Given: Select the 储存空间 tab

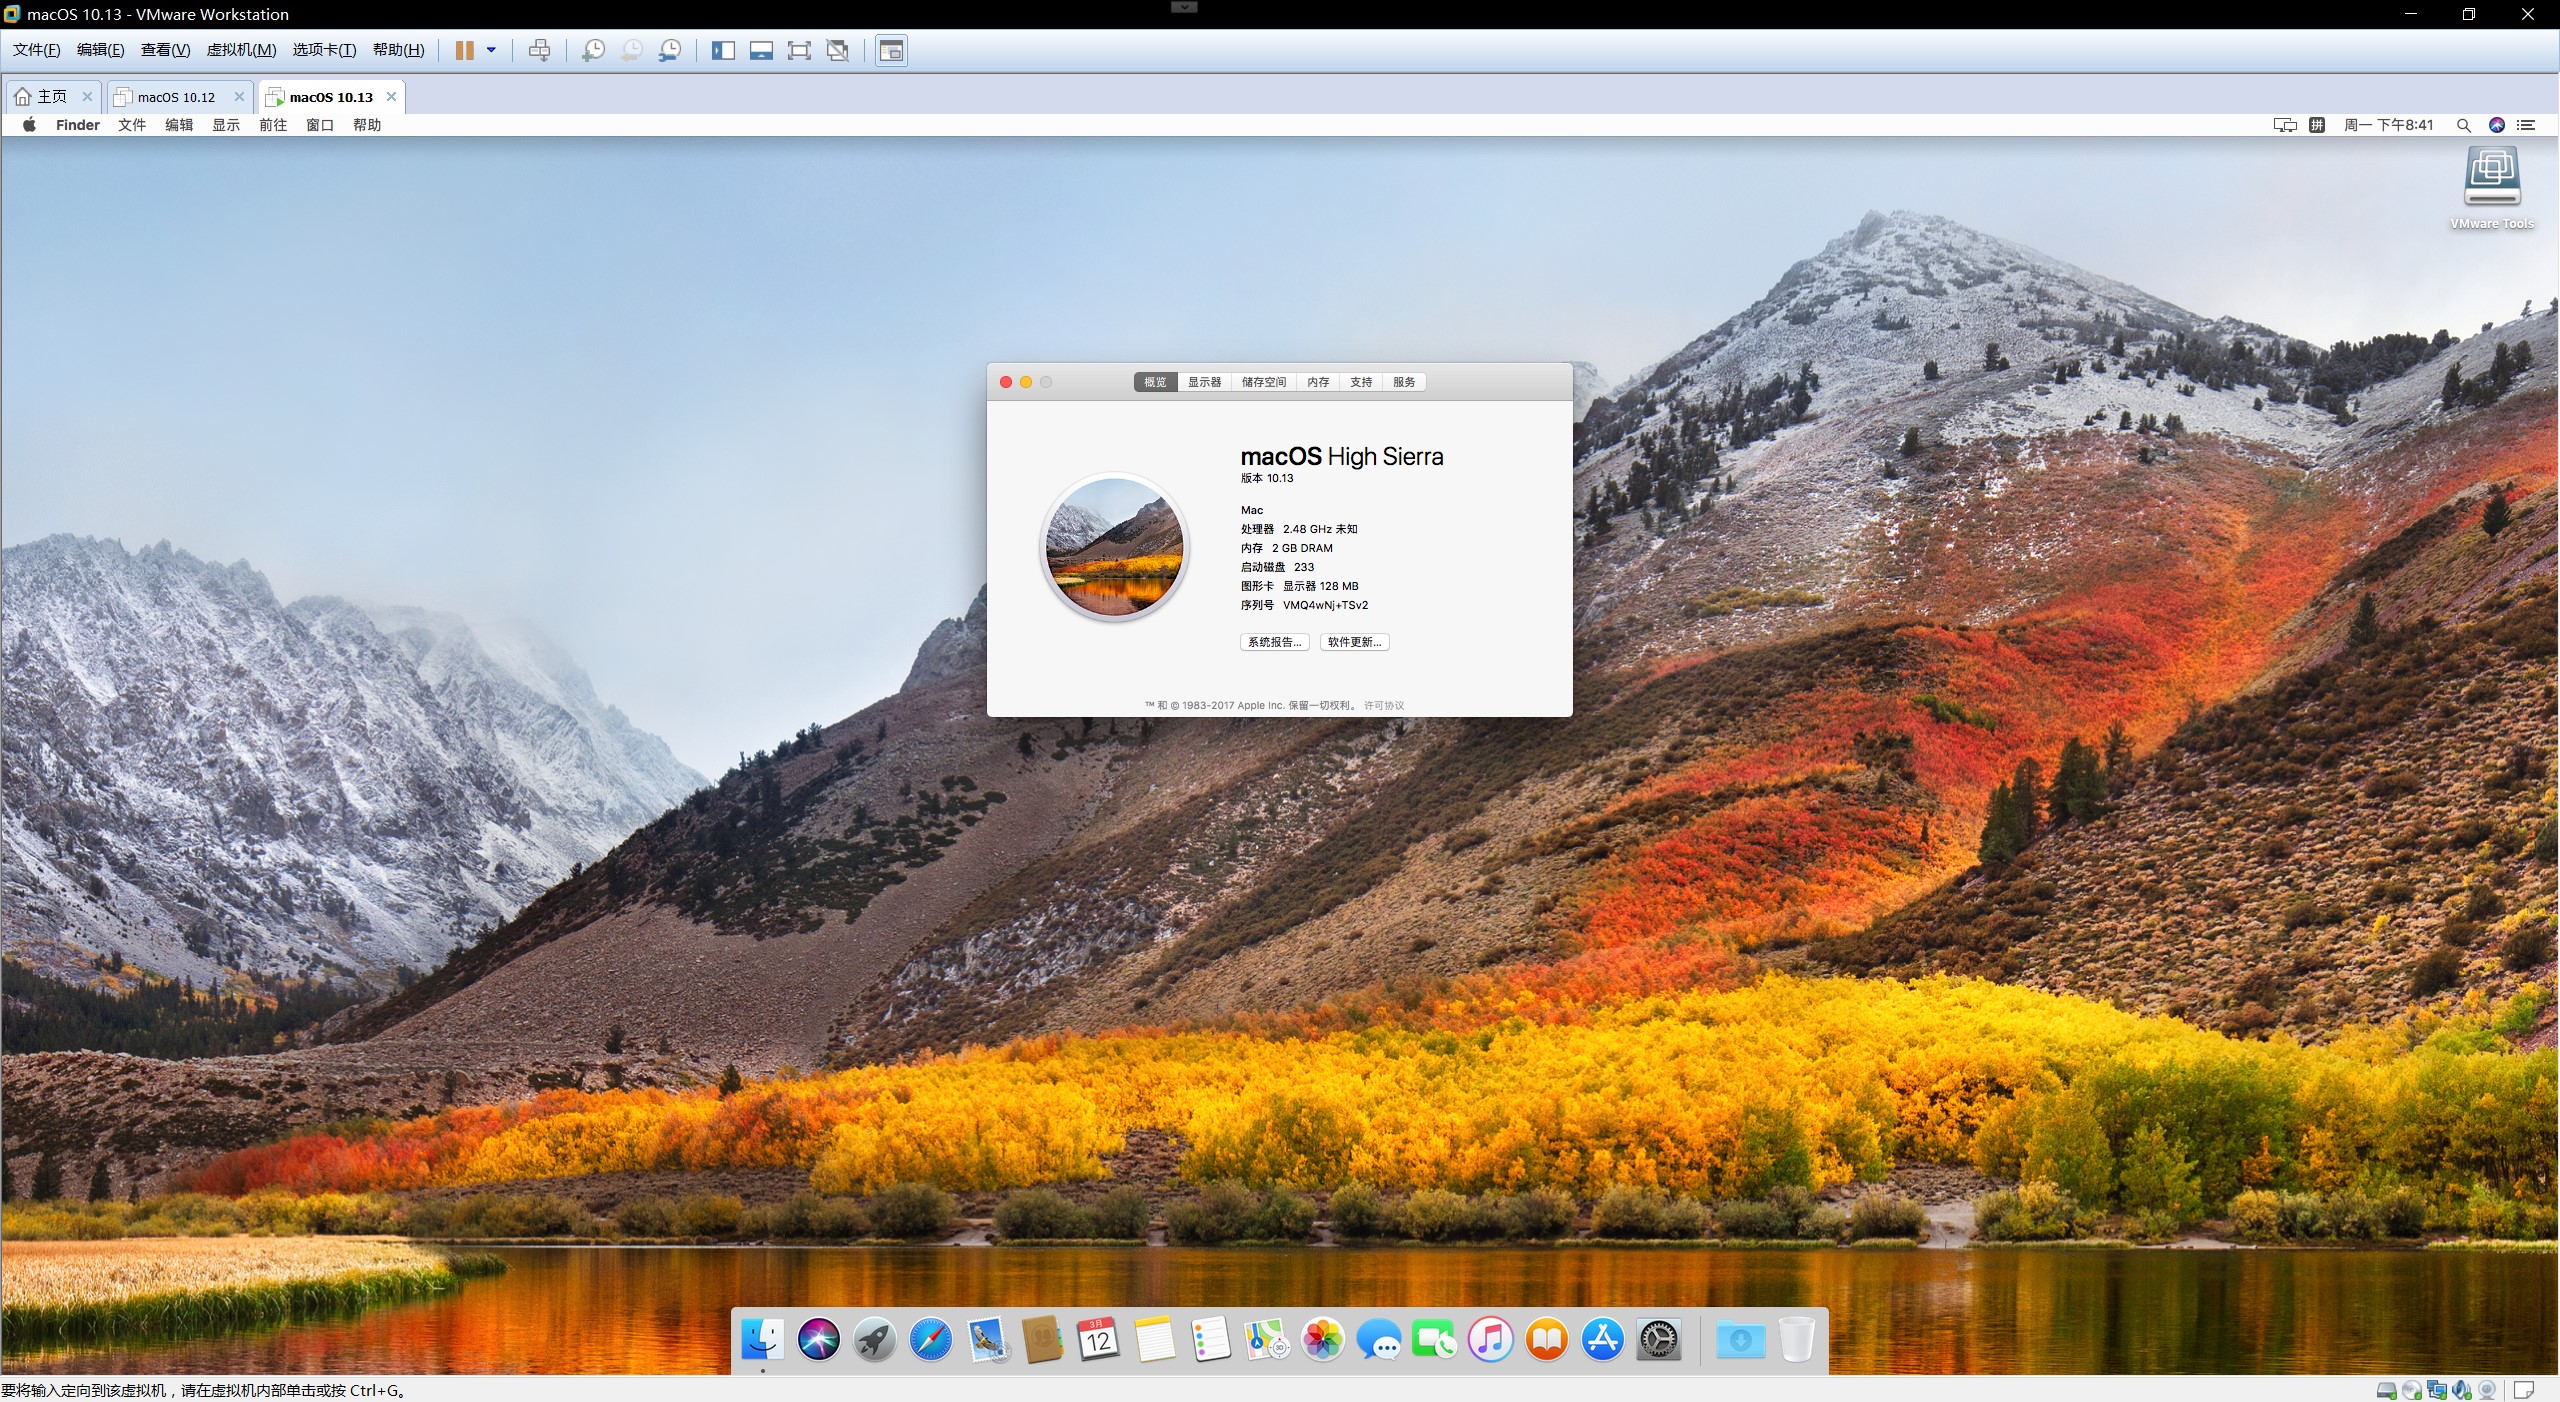Looking at the screenshot, I should click(1264, 382).
